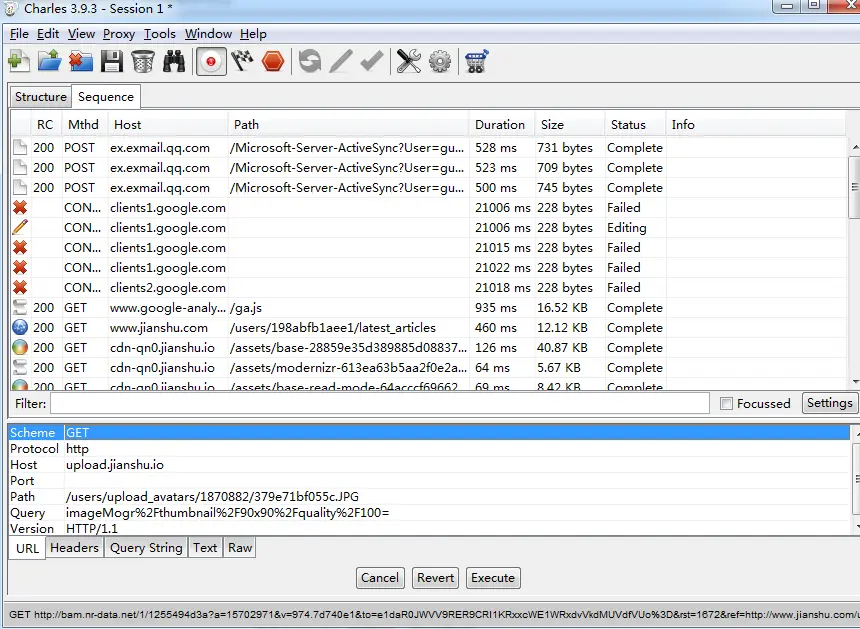The image size is (860, 629).
Task: Click request list scrollbar down arrow
Action: point(855,382)
